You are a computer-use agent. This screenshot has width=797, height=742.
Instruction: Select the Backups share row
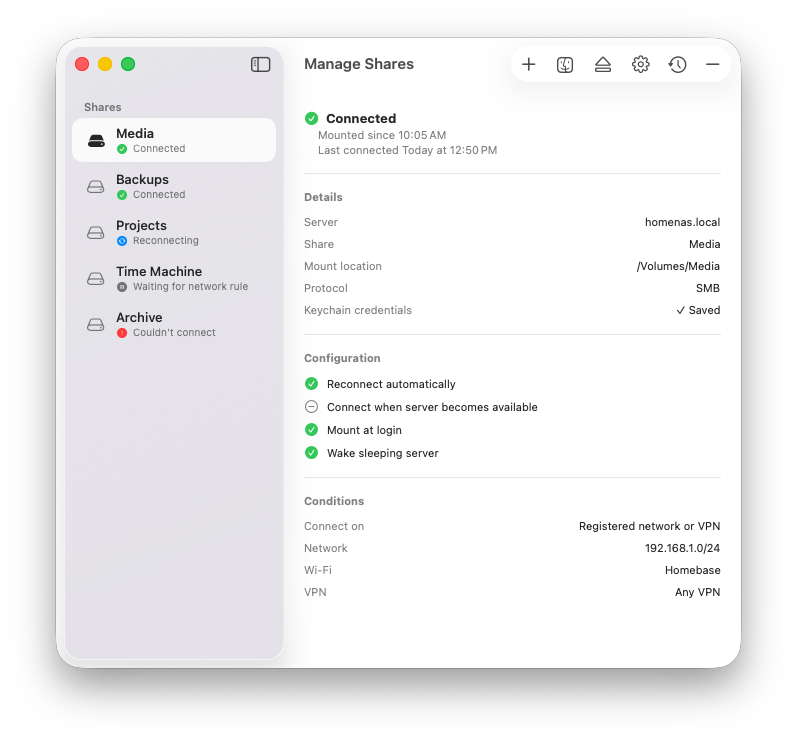(x=174, y=187)
